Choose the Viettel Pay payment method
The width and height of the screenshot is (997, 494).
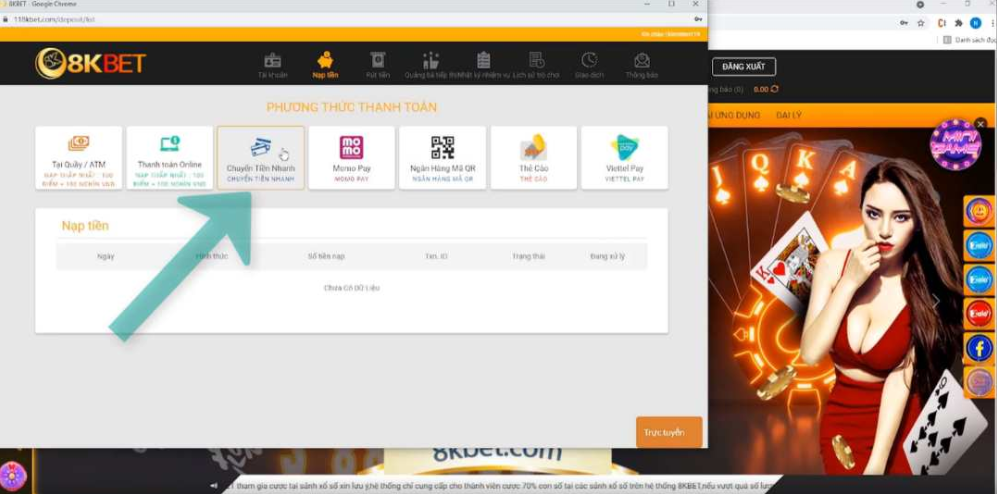pyautogui.click(x=624, y=157)
